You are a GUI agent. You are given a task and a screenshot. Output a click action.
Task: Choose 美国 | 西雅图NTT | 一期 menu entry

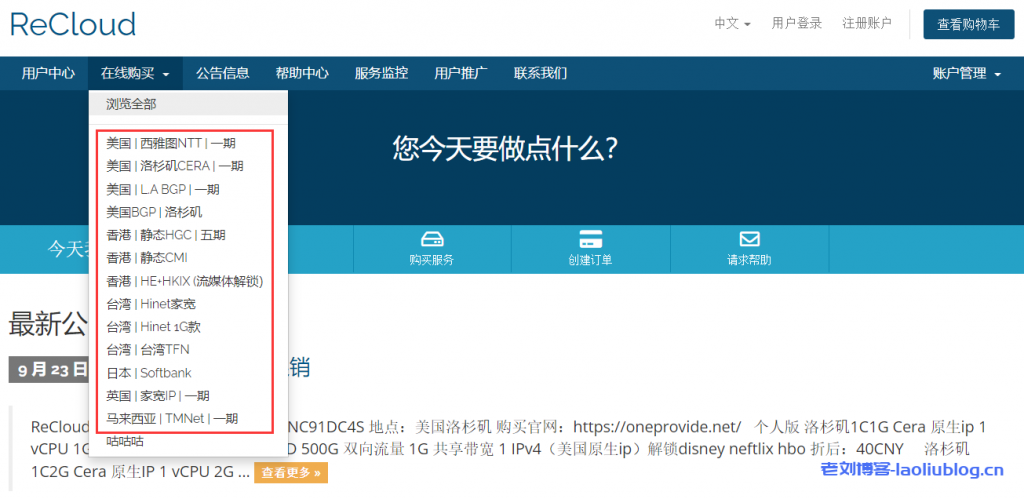171,143
